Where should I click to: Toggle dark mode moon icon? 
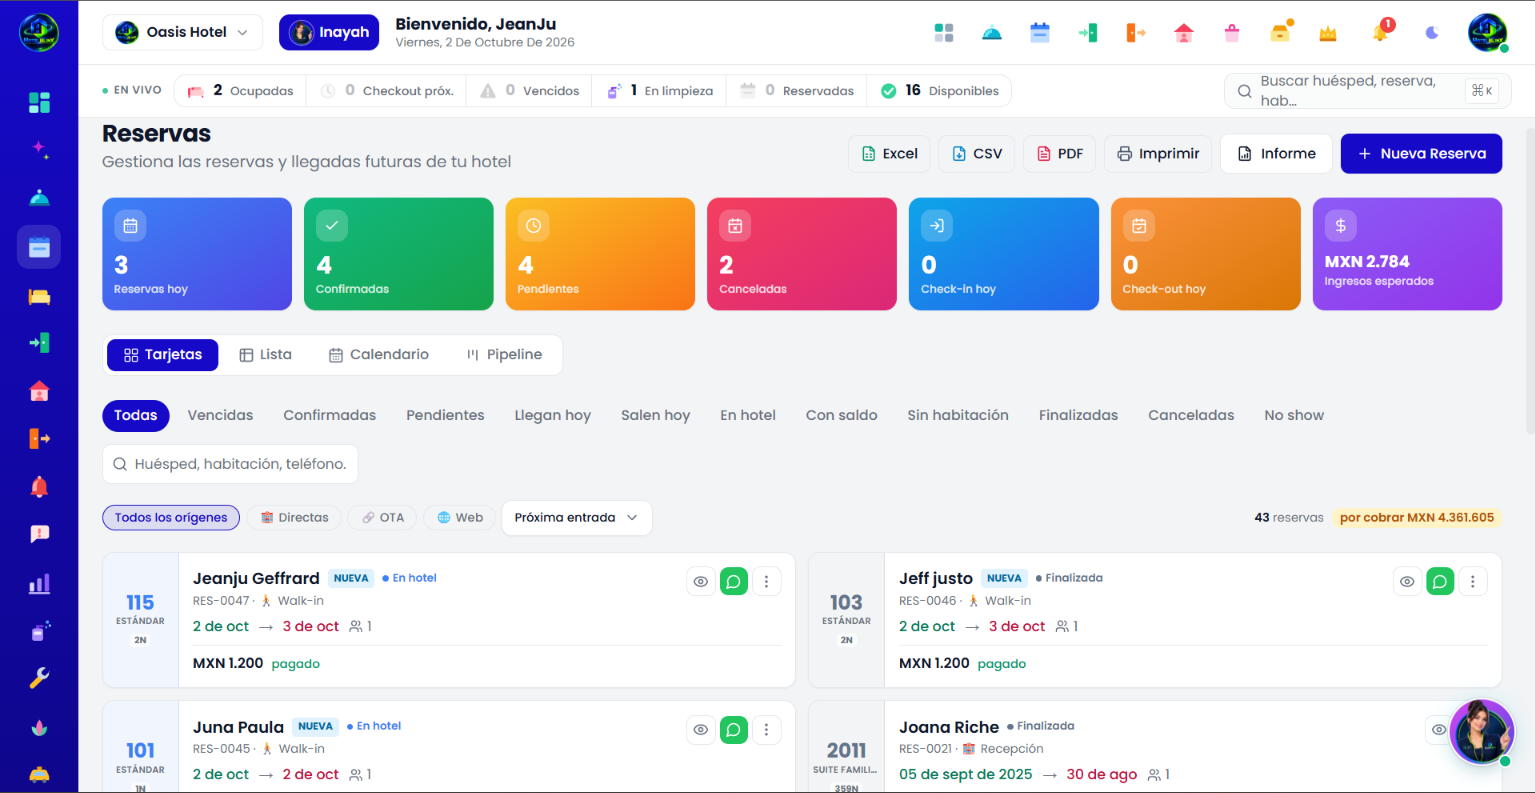[x=1432, y=33]
